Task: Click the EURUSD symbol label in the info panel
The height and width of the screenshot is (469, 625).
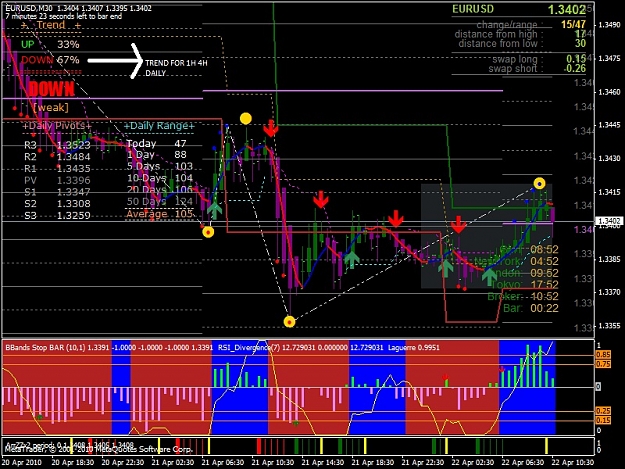Action: tap(473, 9)
